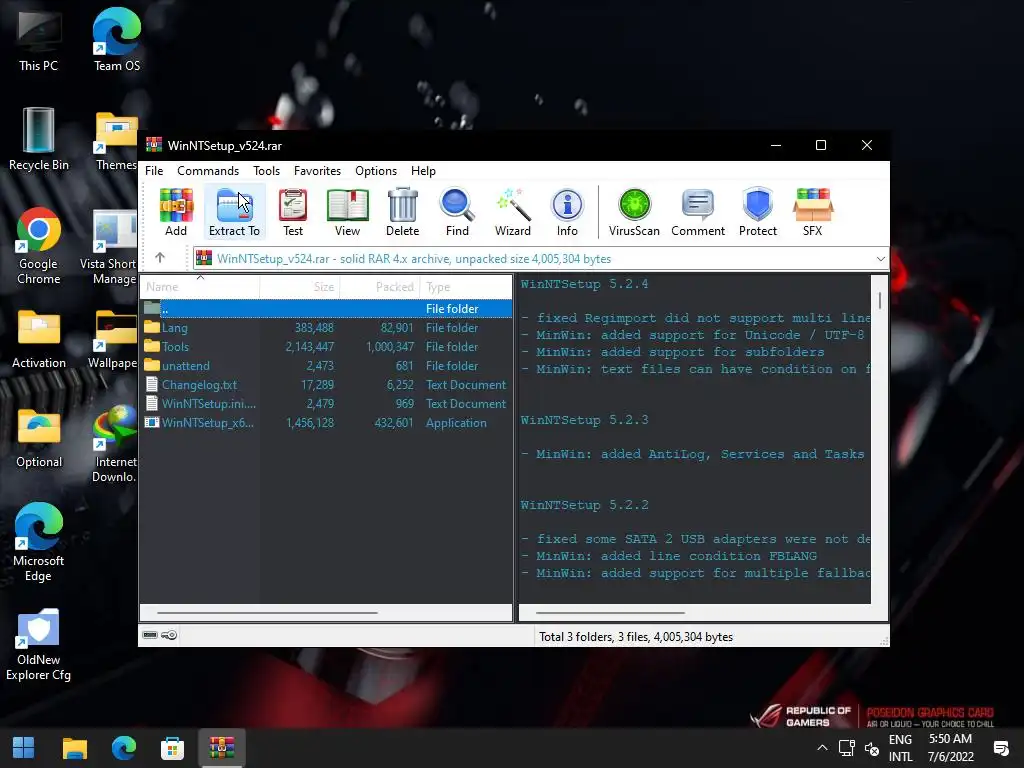Click the key password icon in status bar
The width and height of the screenshot is (1024, 768).
169,635
